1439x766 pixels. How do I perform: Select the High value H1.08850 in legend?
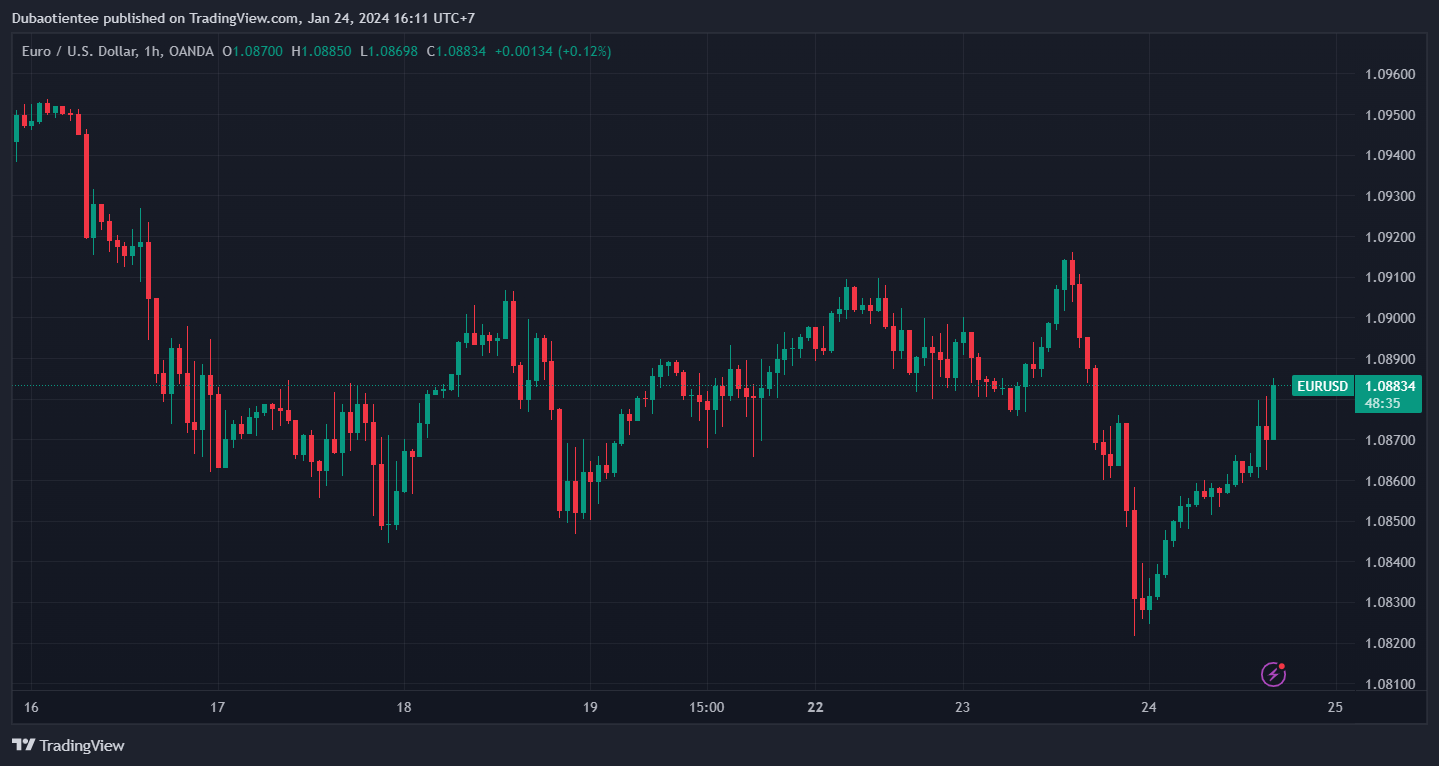(x=321, y=51)
